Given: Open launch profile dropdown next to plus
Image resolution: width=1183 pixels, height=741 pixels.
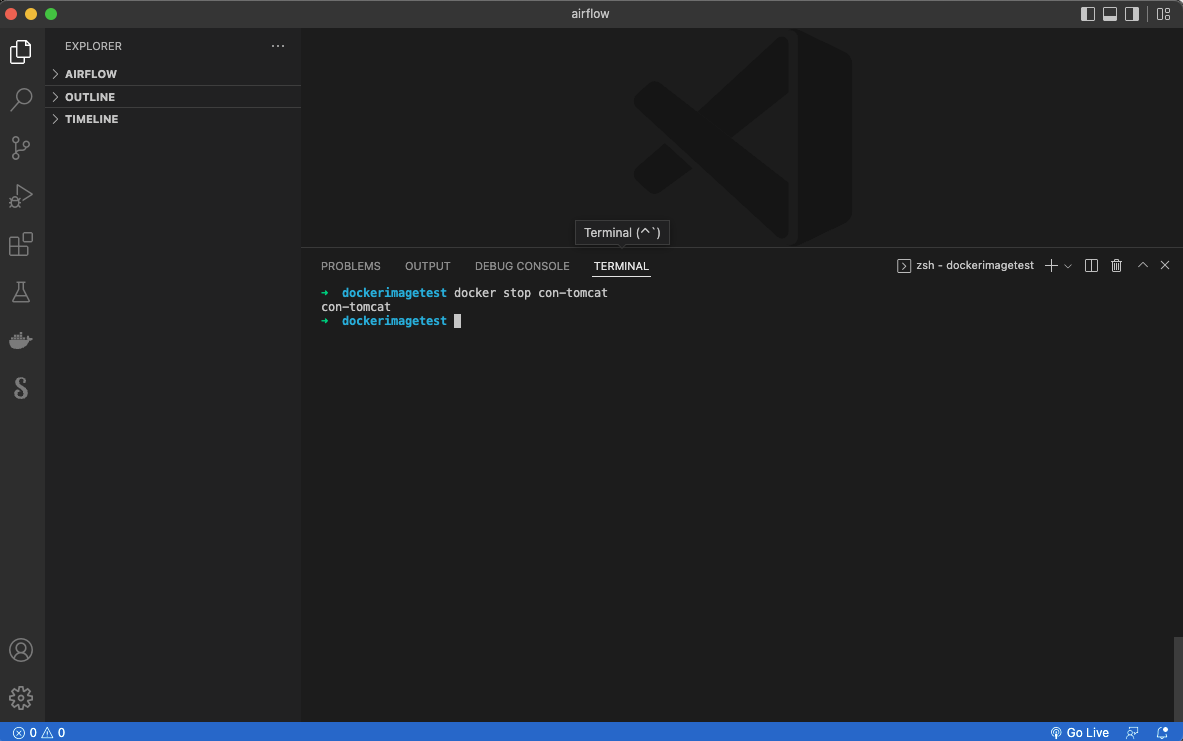Looking at the screenshot, I should [x=1068, y=266].
